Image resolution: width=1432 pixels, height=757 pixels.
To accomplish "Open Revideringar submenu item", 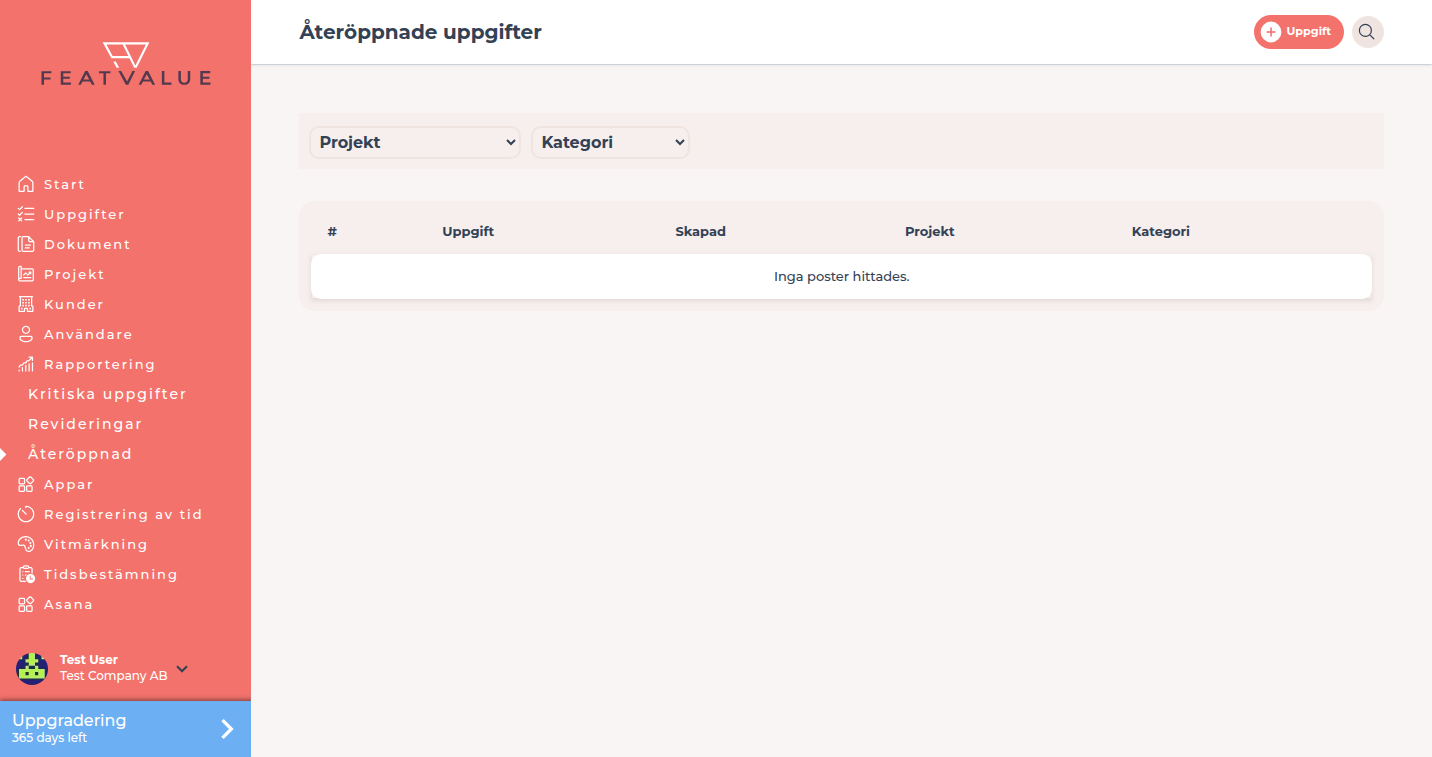I will (85, 424).
